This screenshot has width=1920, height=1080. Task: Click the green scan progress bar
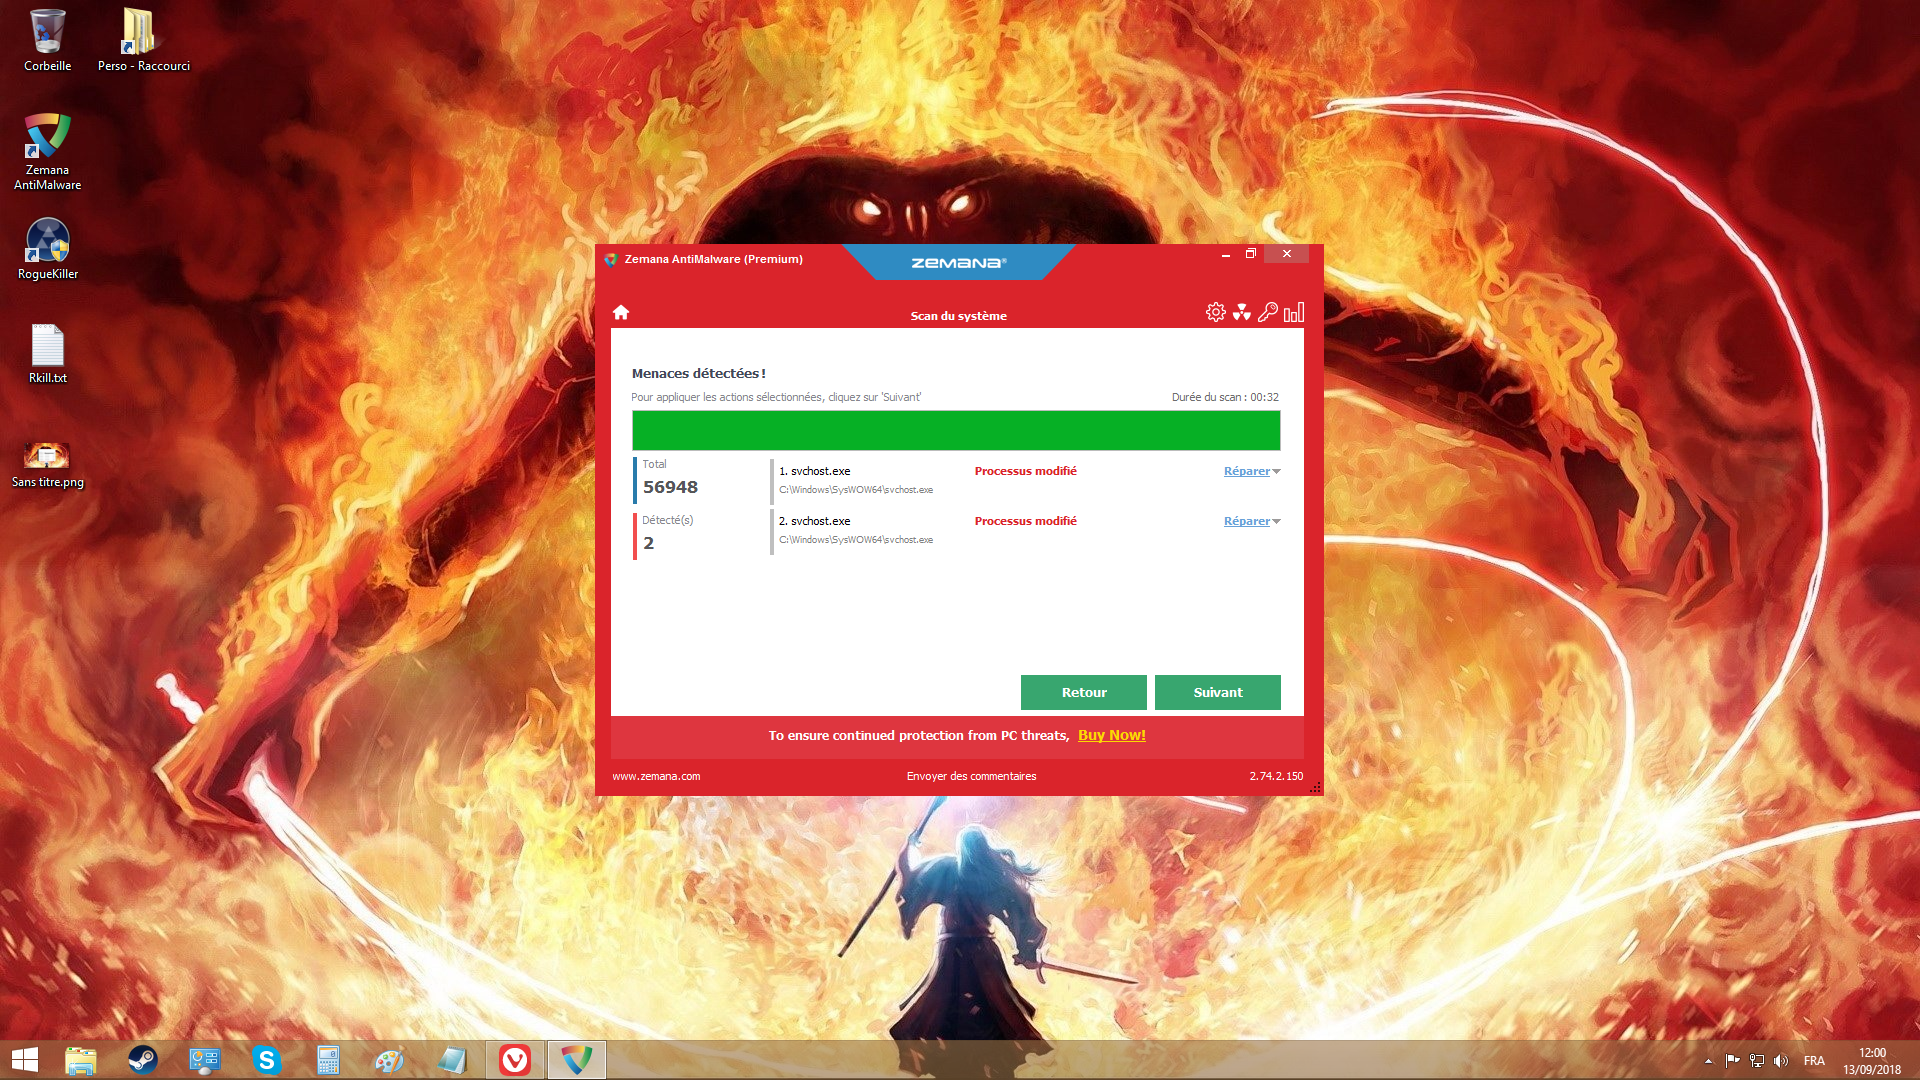tap(955, 431)
